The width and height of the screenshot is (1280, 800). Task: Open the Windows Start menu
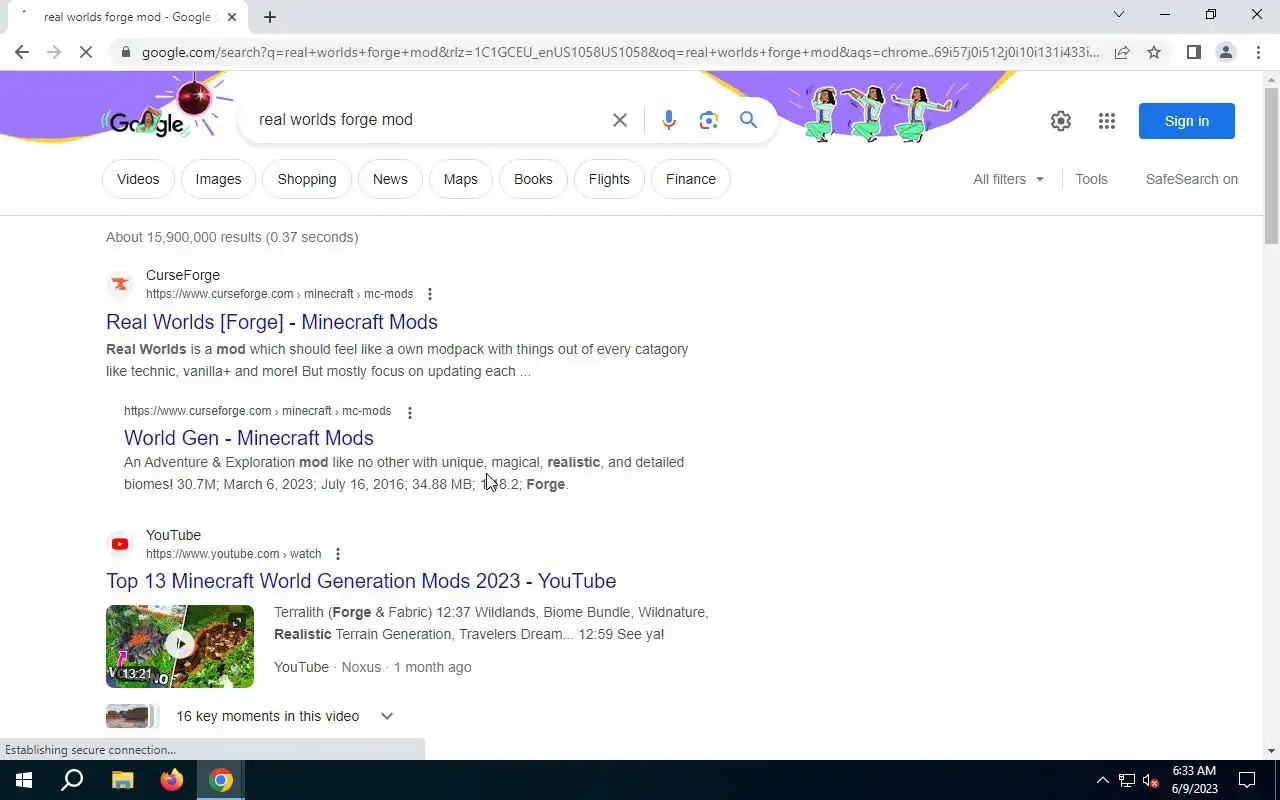(24, 780)
